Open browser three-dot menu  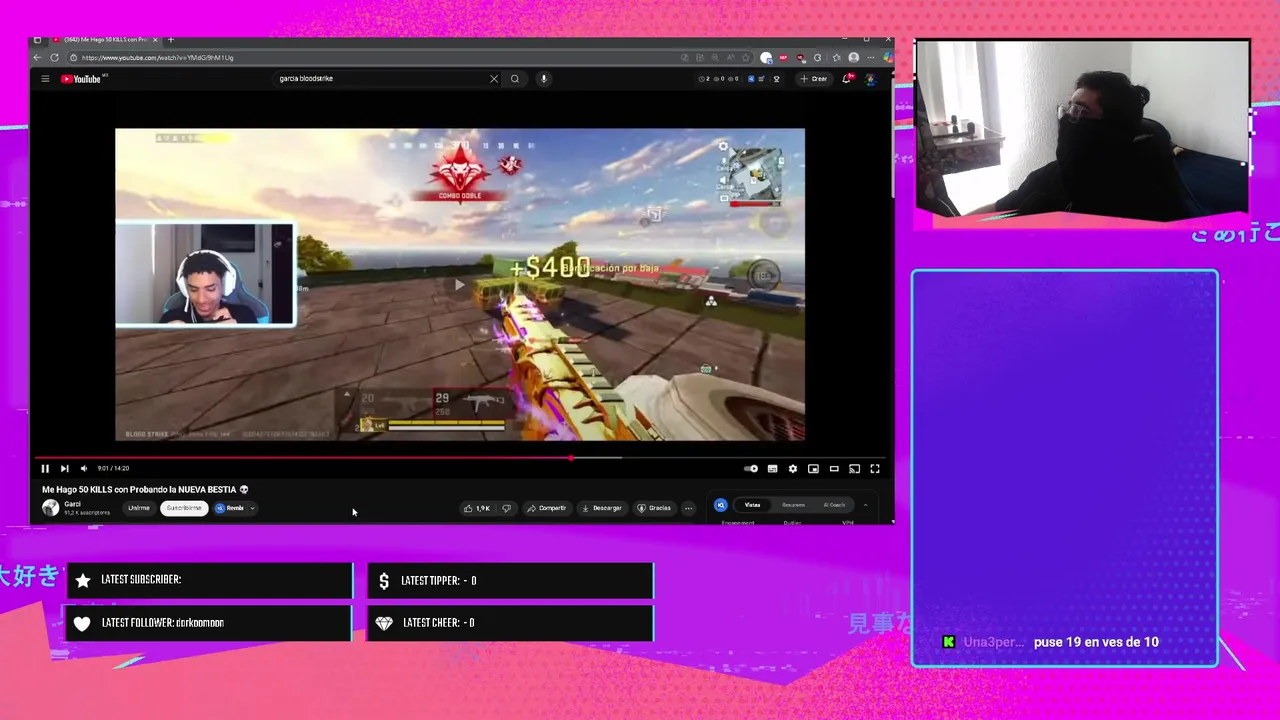(x=870, y=58)
